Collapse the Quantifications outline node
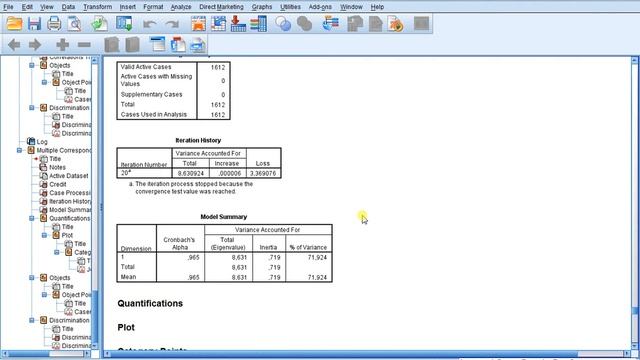 click(x=32, y=218)
